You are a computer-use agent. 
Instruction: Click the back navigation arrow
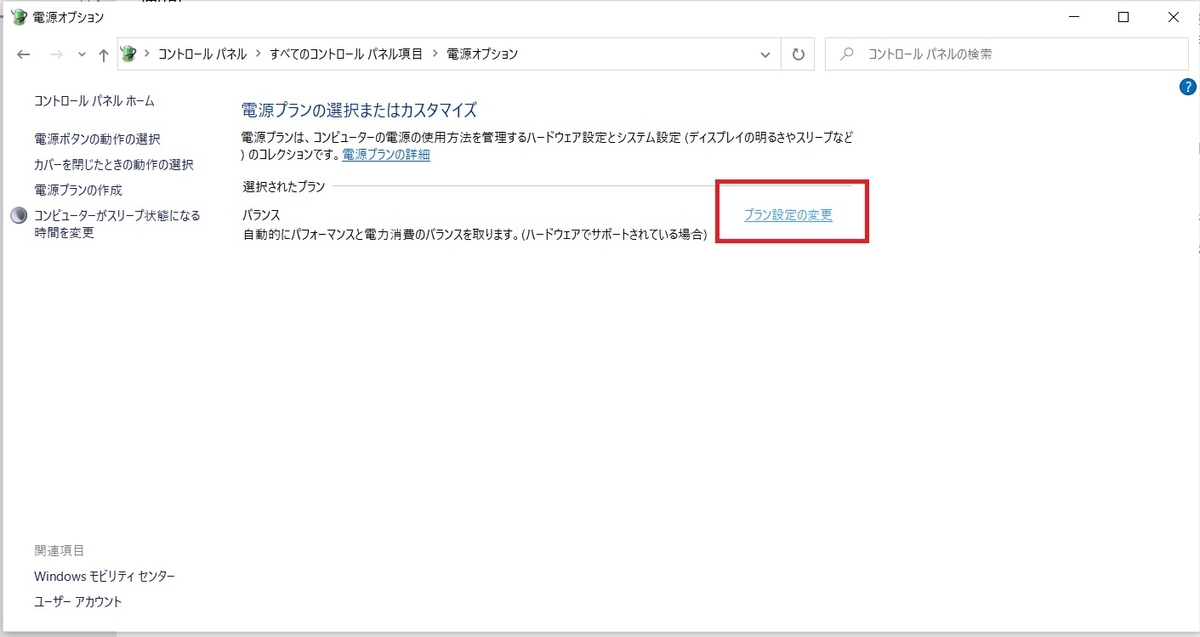tap(23, 54)
